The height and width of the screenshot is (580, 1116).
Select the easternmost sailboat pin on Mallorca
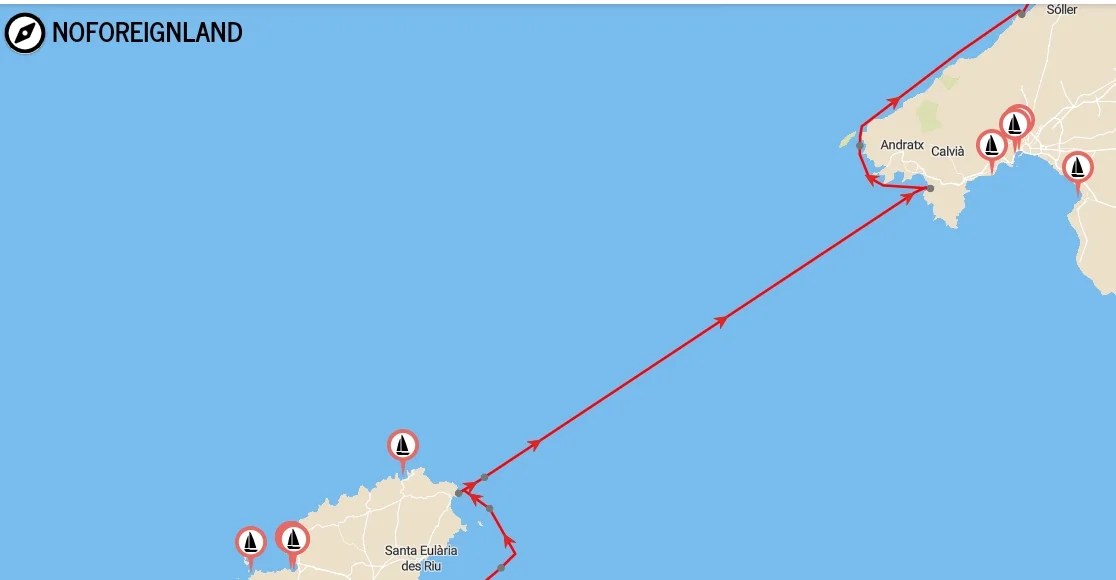click(1078, 172)
